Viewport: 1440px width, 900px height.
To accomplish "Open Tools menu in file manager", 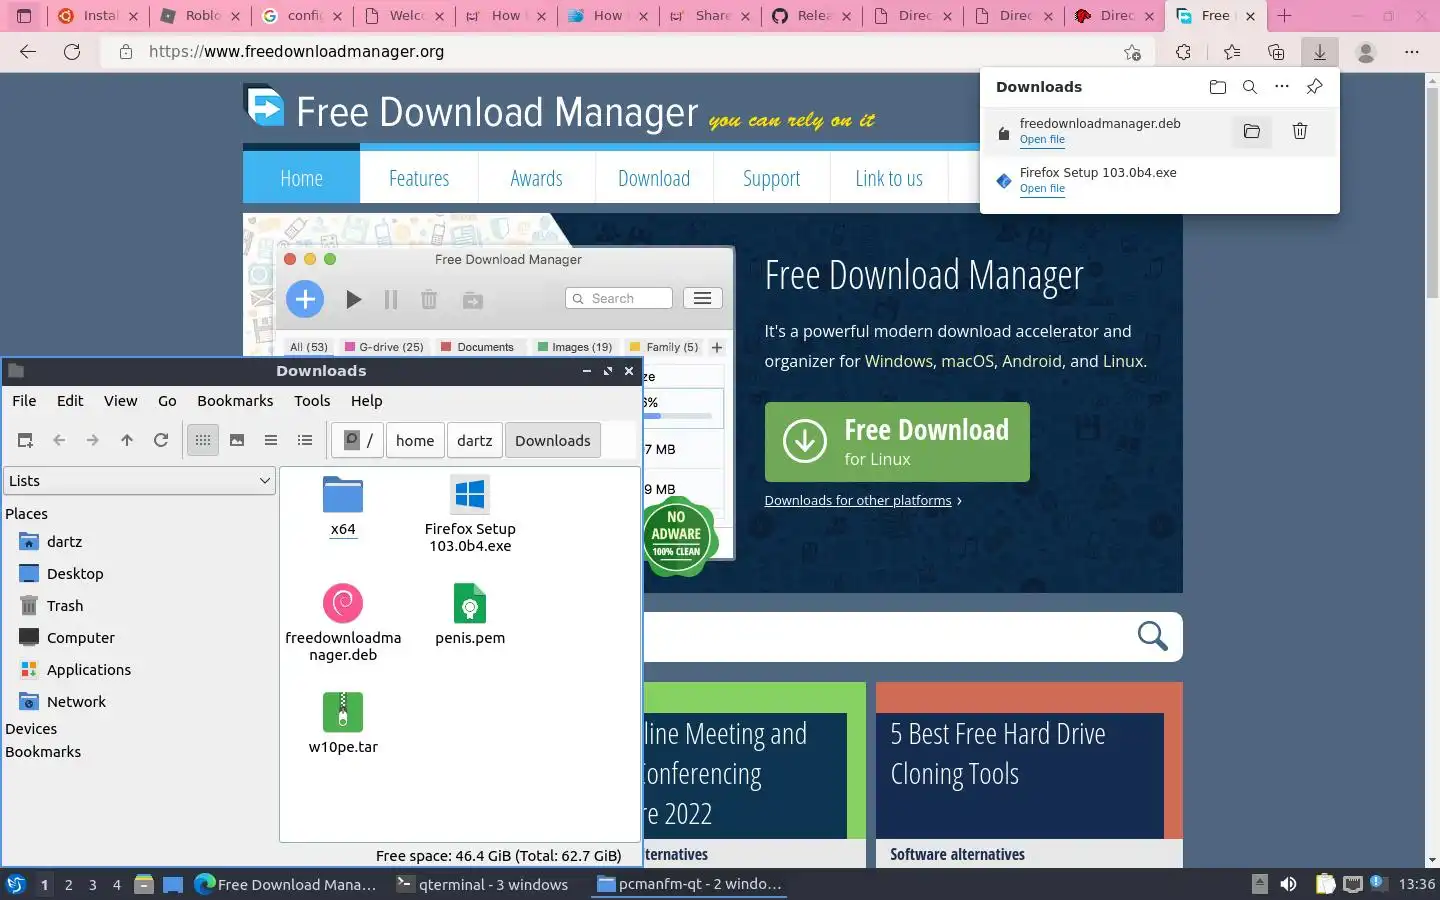I will (x=312, y=400).
